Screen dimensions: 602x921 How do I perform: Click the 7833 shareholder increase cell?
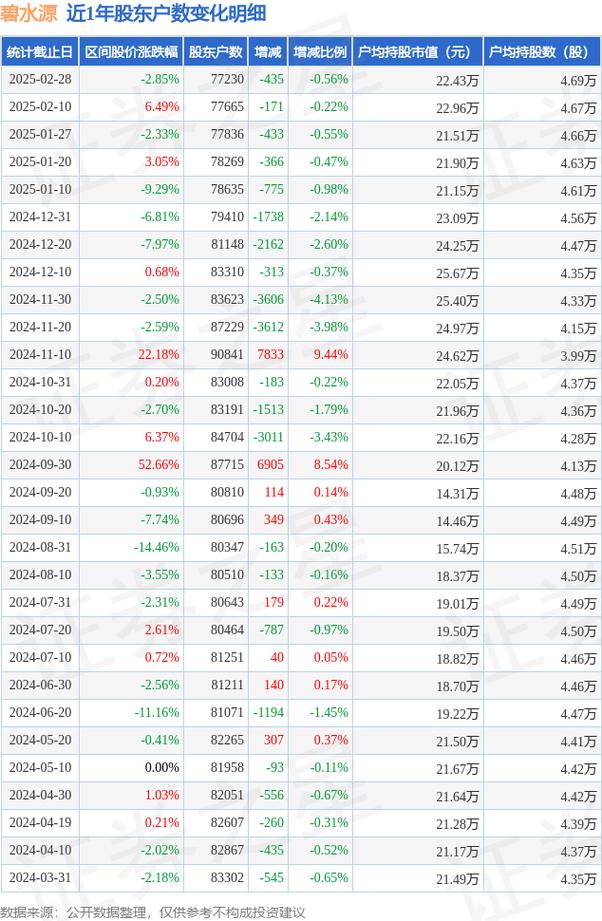(x=271, y=354)
